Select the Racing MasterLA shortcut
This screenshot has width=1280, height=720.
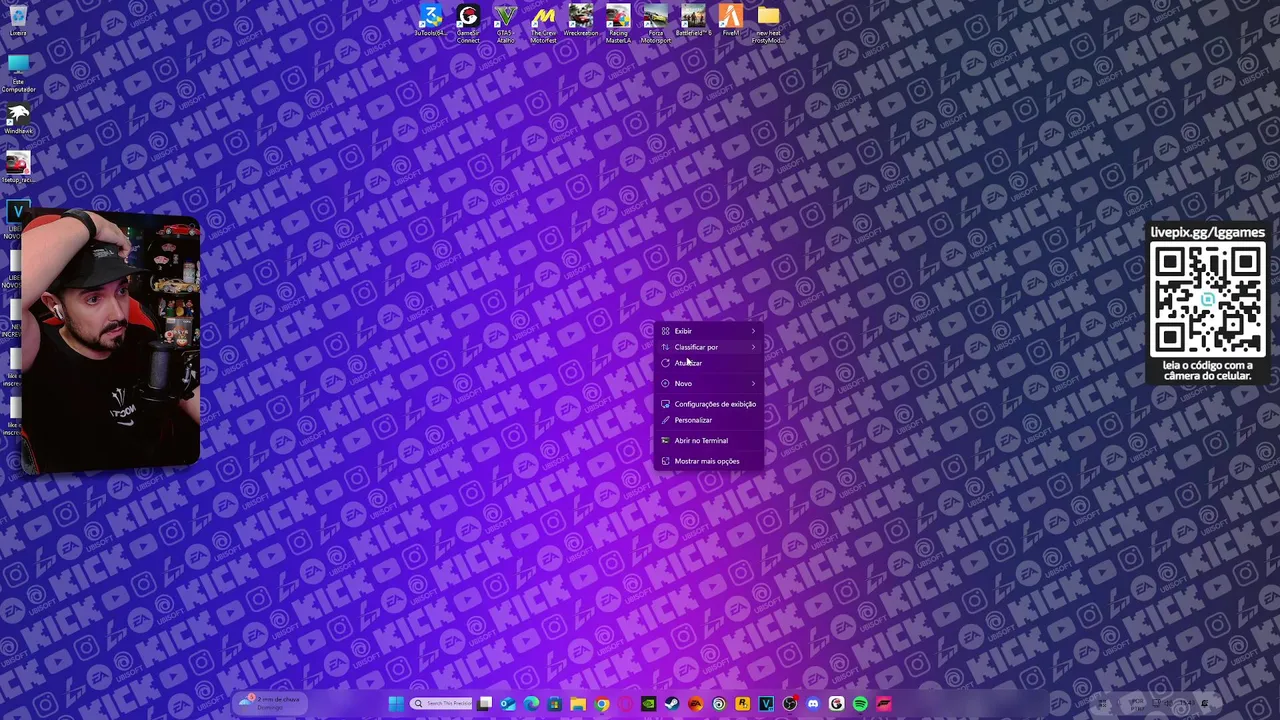coord(618,22)
